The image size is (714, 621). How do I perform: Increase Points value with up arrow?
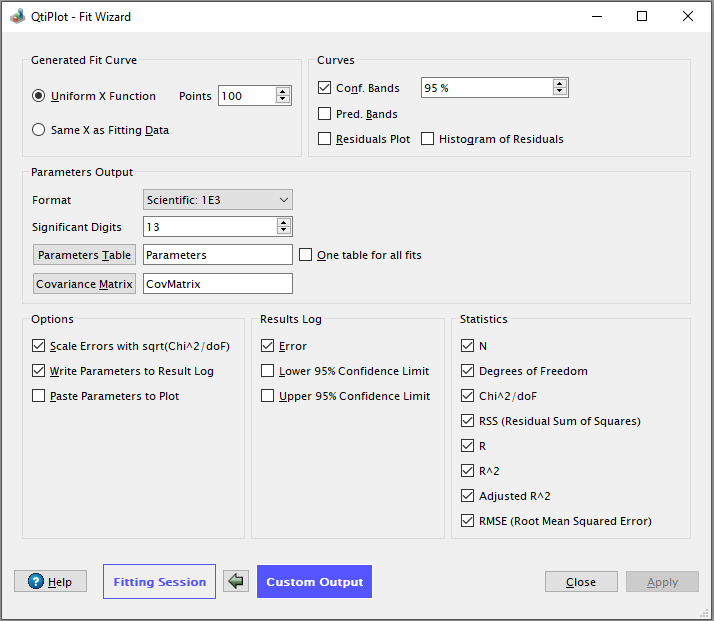click(x=283, y=91)
